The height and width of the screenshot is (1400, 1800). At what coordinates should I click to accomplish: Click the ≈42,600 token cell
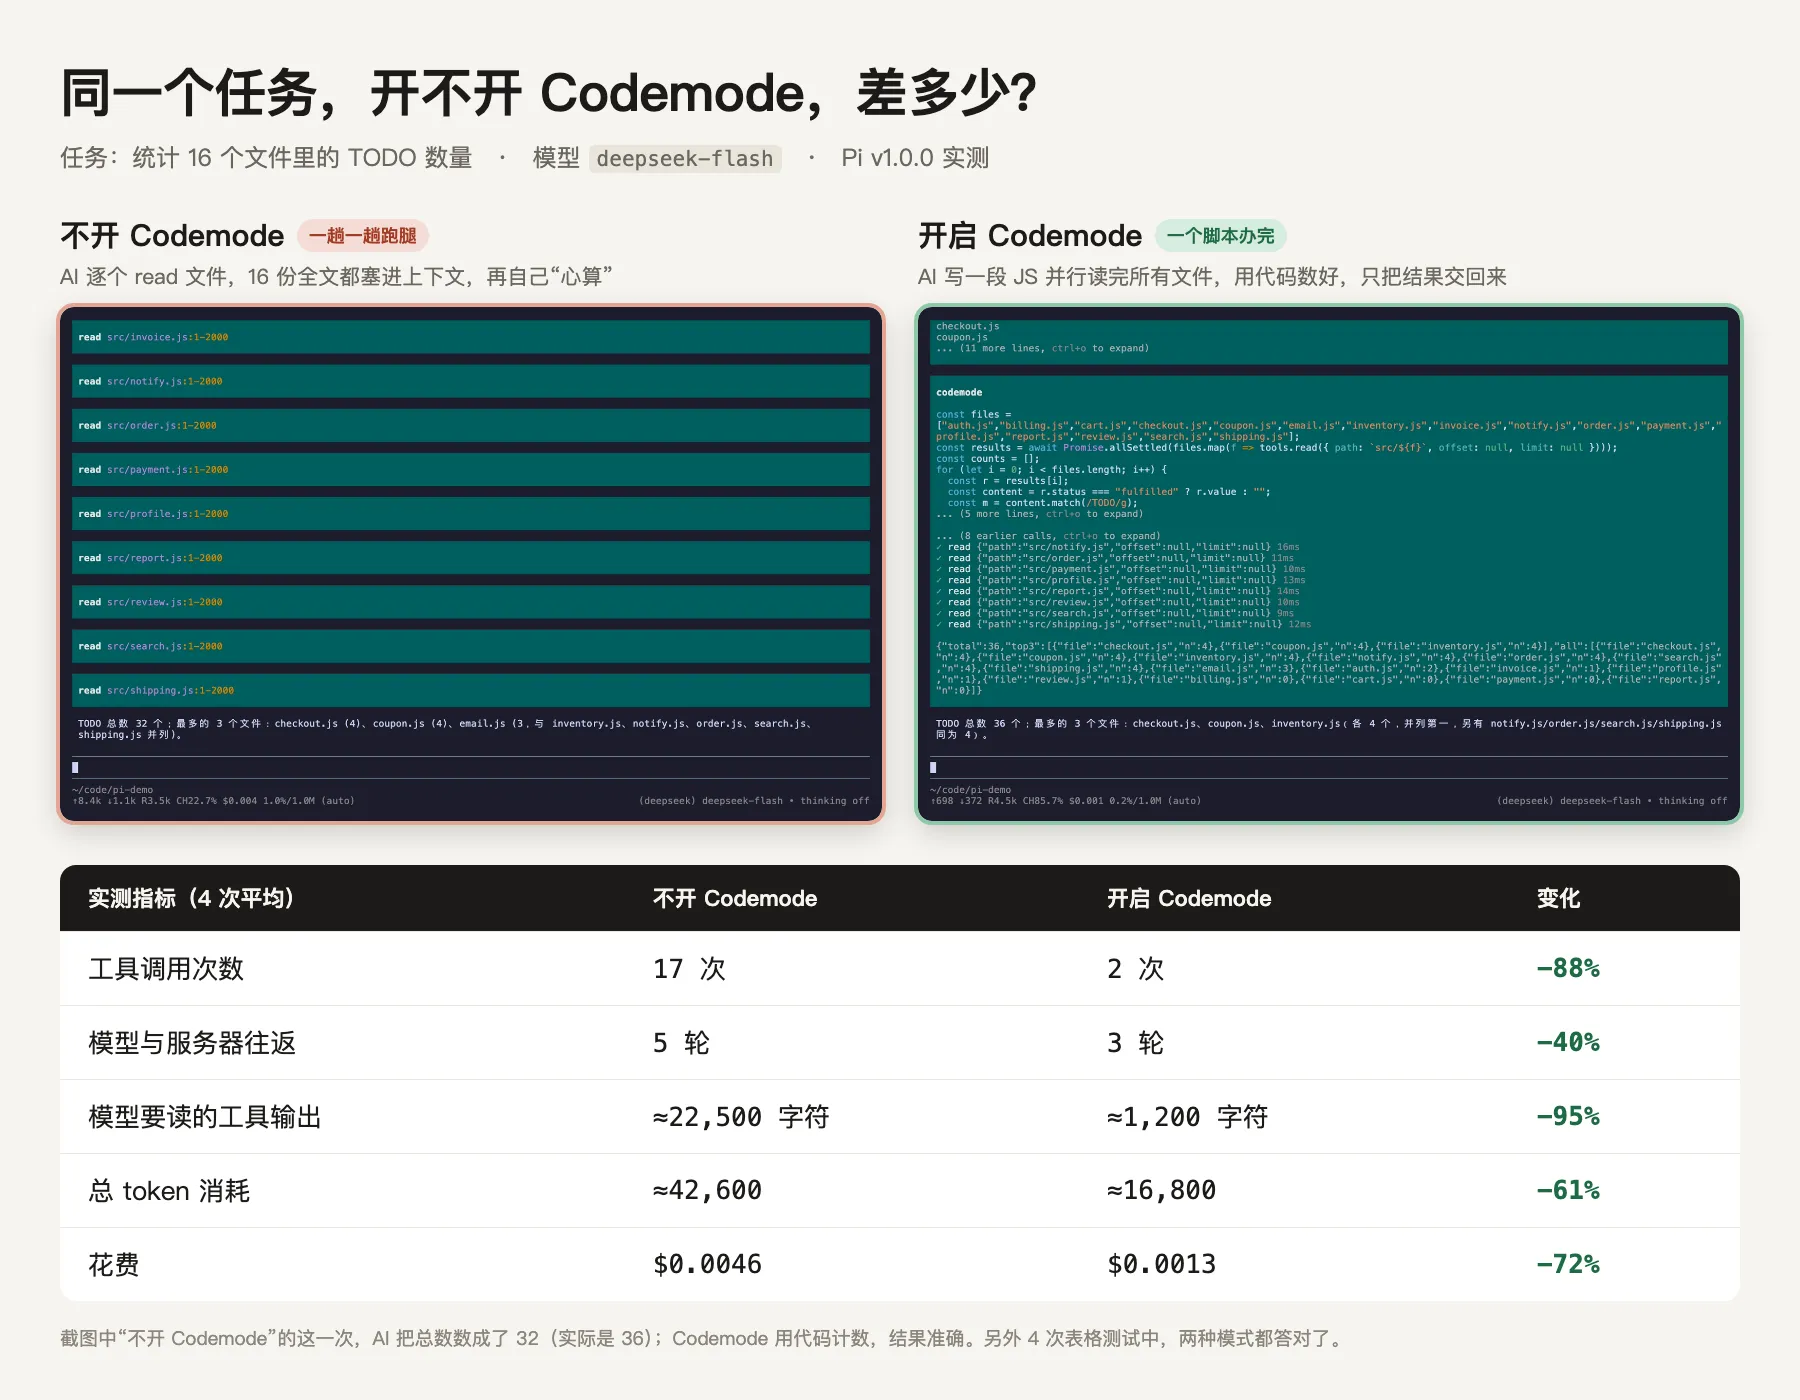[x=707, y=1190]
